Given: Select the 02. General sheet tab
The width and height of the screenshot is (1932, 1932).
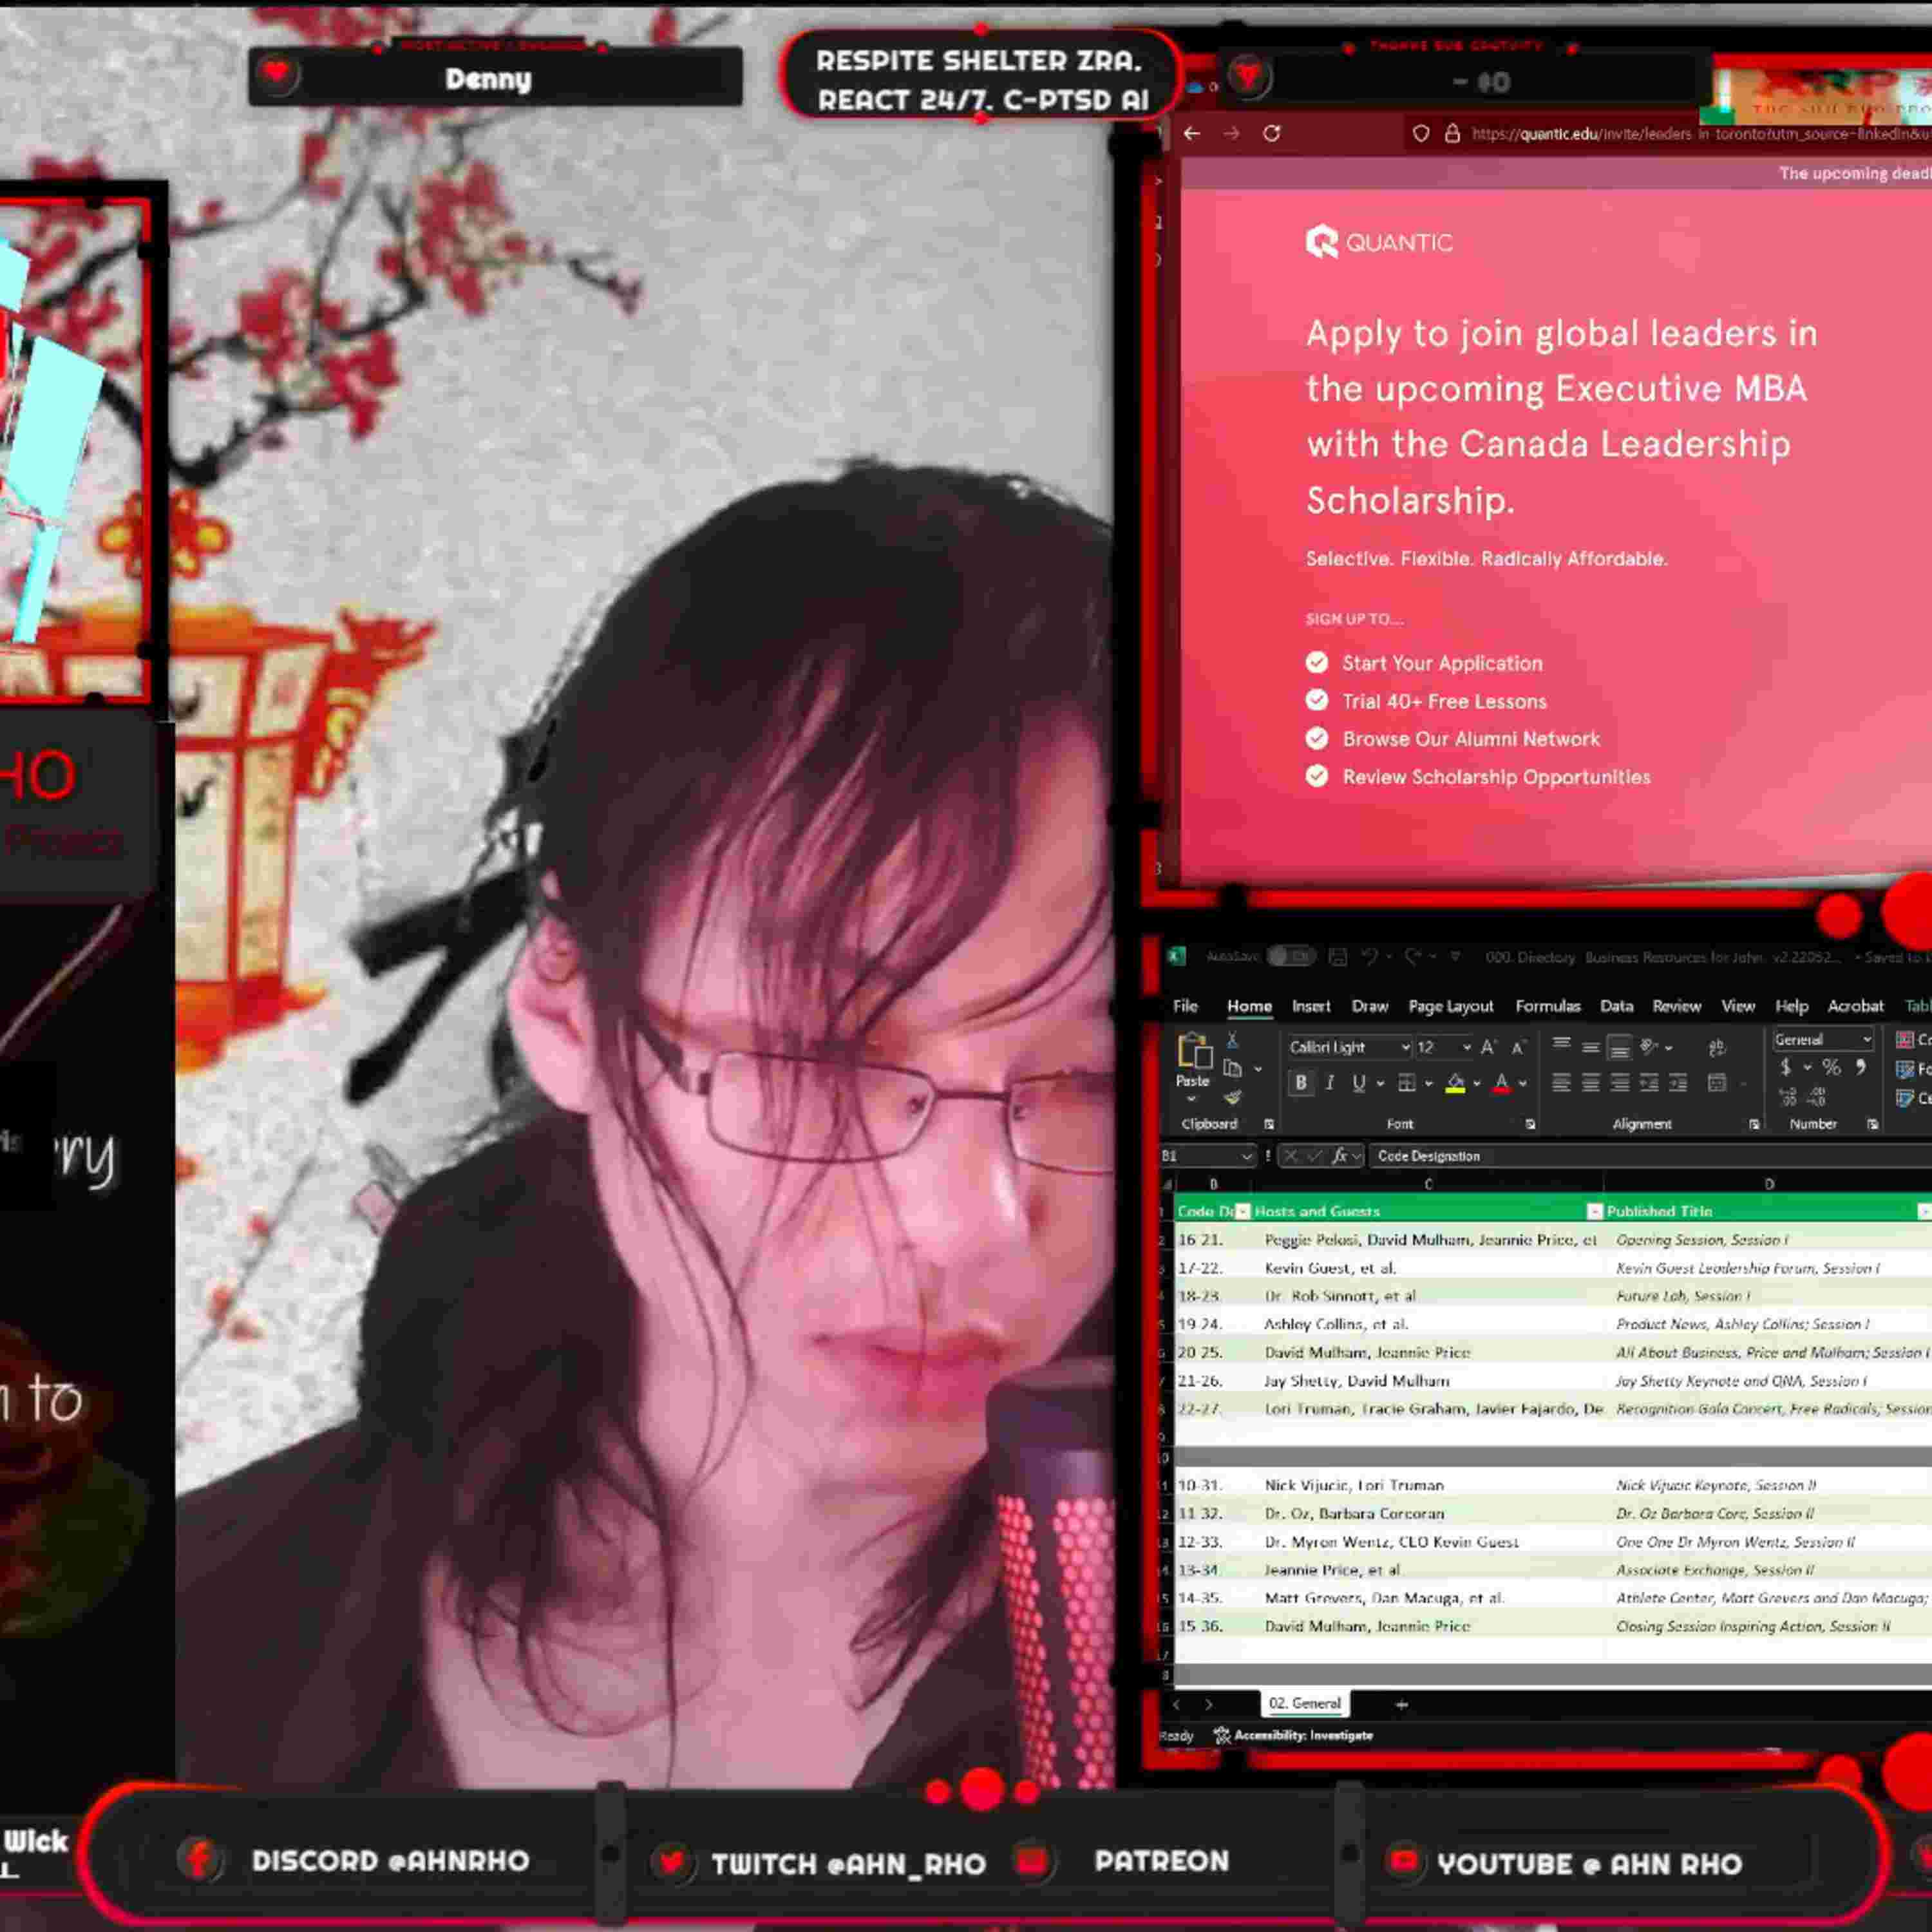Looking at the screenshot, I should [1305, 1703].
